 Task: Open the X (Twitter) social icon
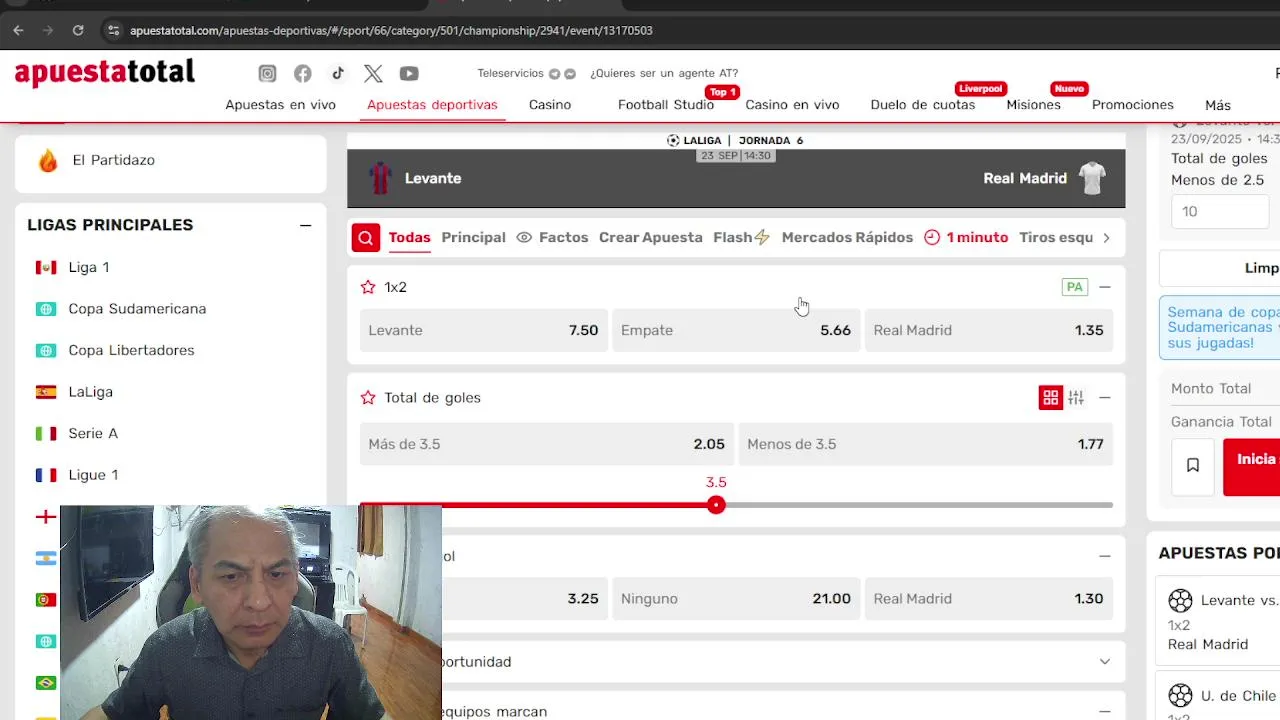(373, 73)
